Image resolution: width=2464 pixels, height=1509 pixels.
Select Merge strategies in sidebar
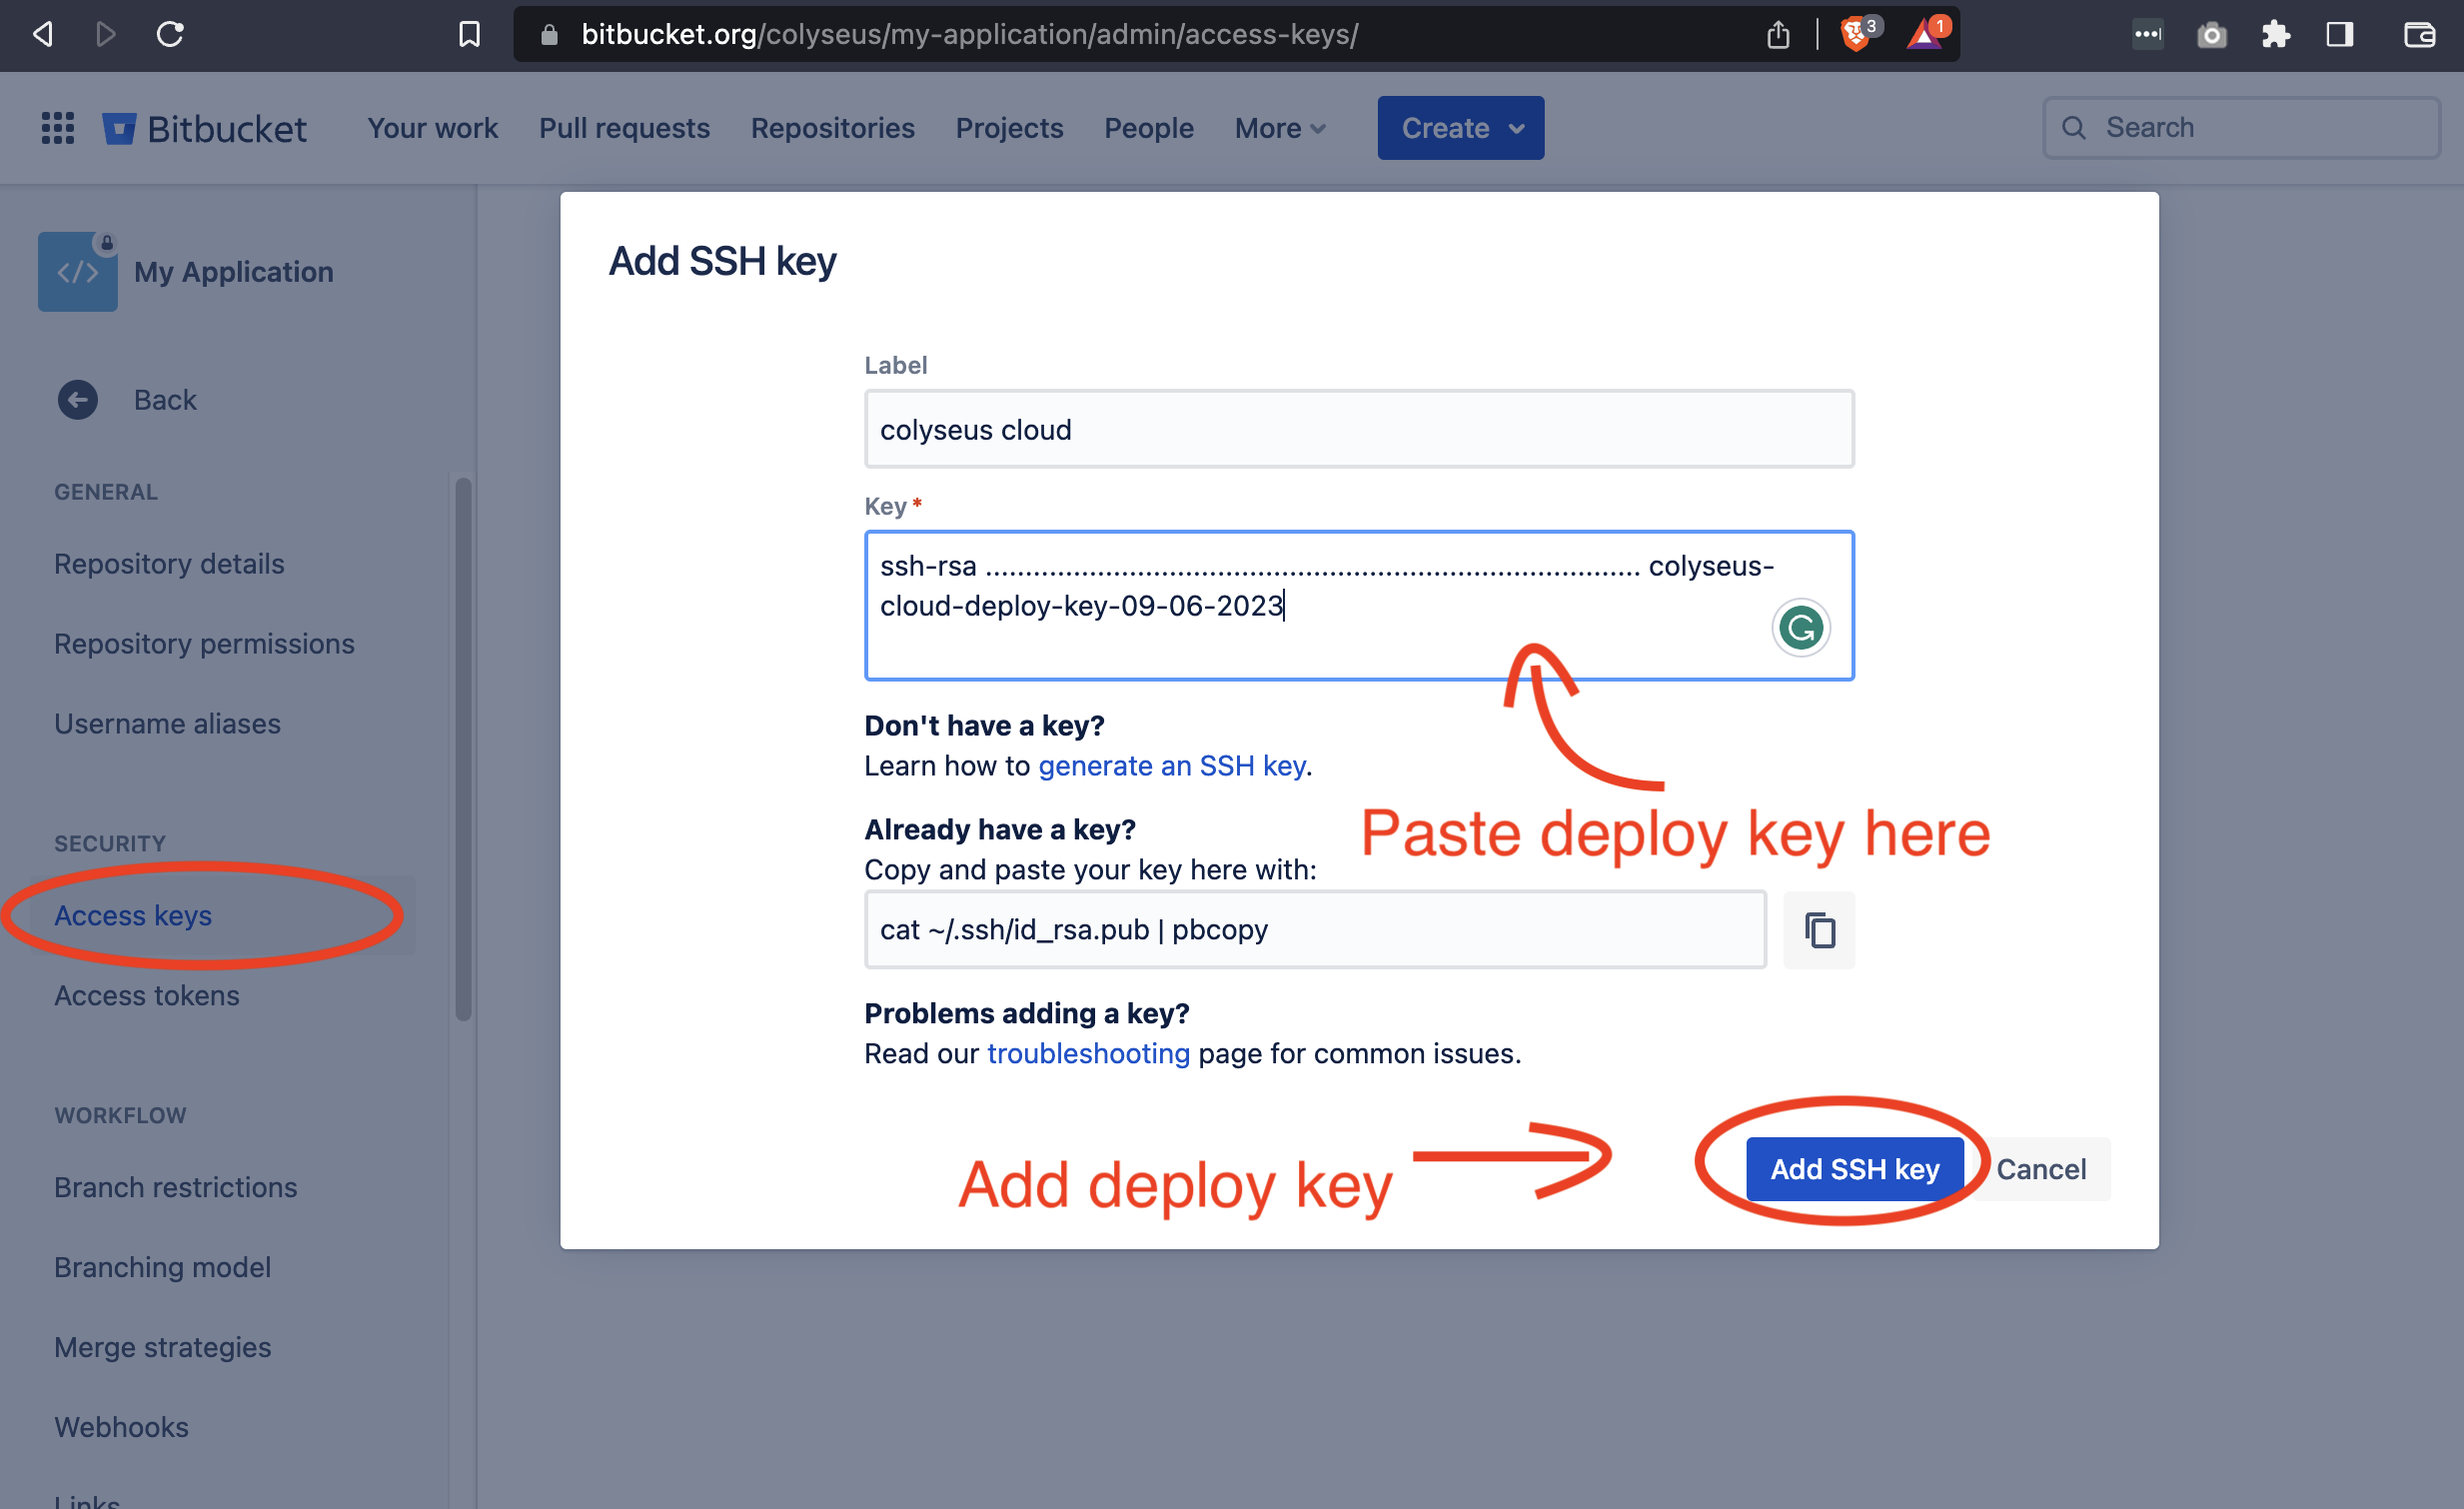click(162, 1347)
